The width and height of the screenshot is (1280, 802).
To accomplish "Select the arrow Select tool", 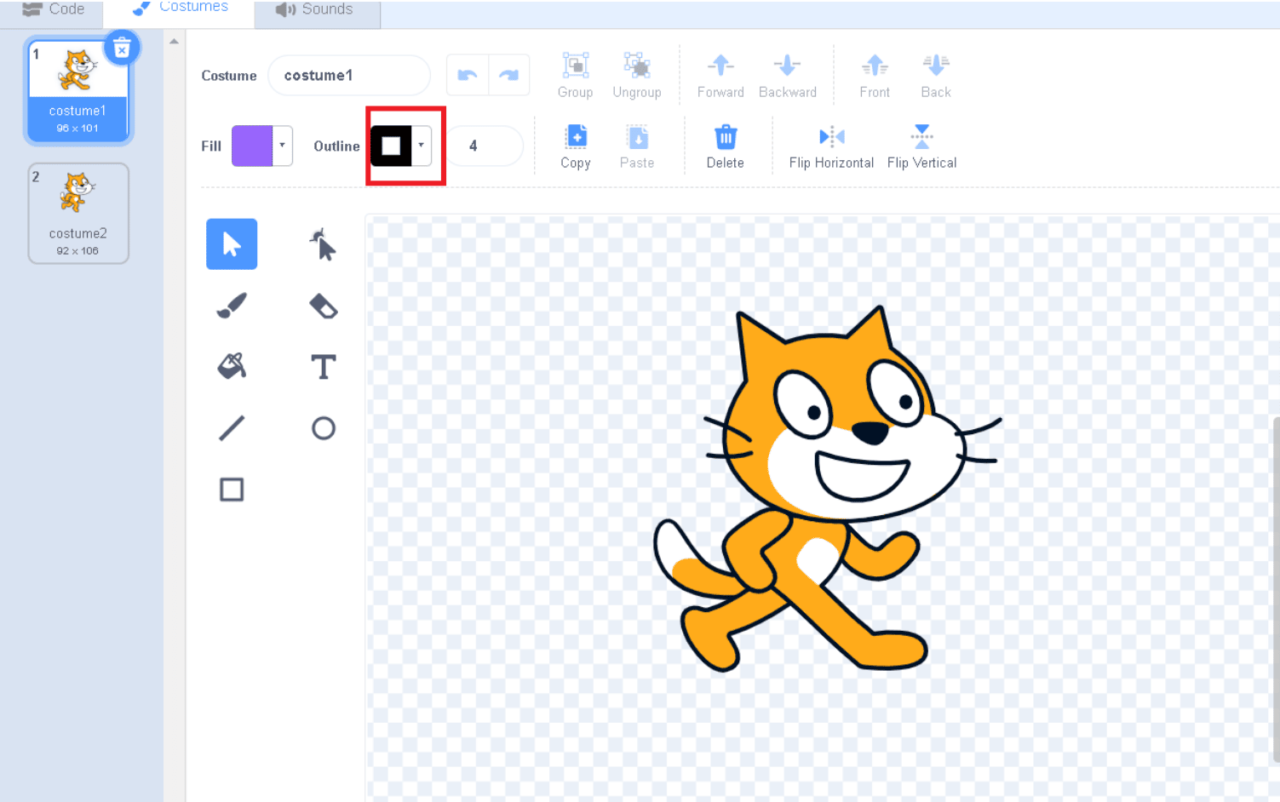I will pos(231,244).
